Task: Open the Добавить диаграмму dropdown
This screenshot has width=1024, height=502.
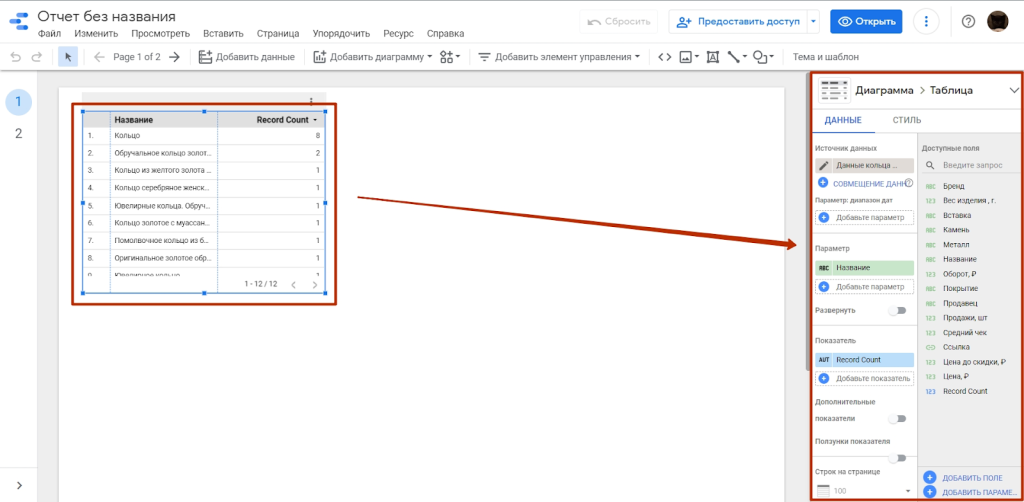Action: tap(373, 57)
